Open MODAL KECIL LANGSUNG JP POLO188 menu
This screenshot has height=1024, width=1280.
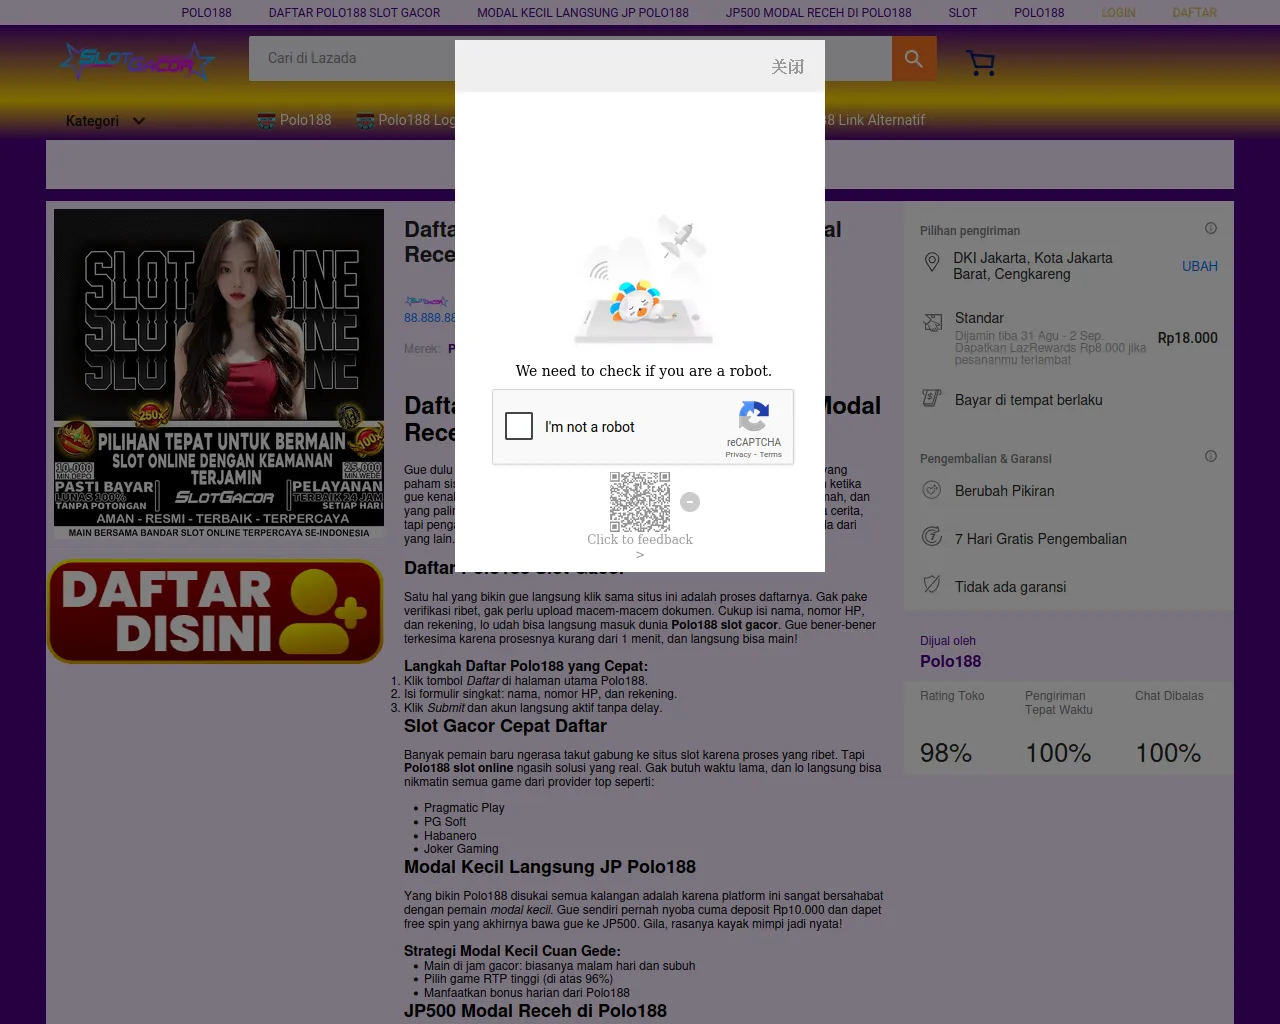(583, 13)
